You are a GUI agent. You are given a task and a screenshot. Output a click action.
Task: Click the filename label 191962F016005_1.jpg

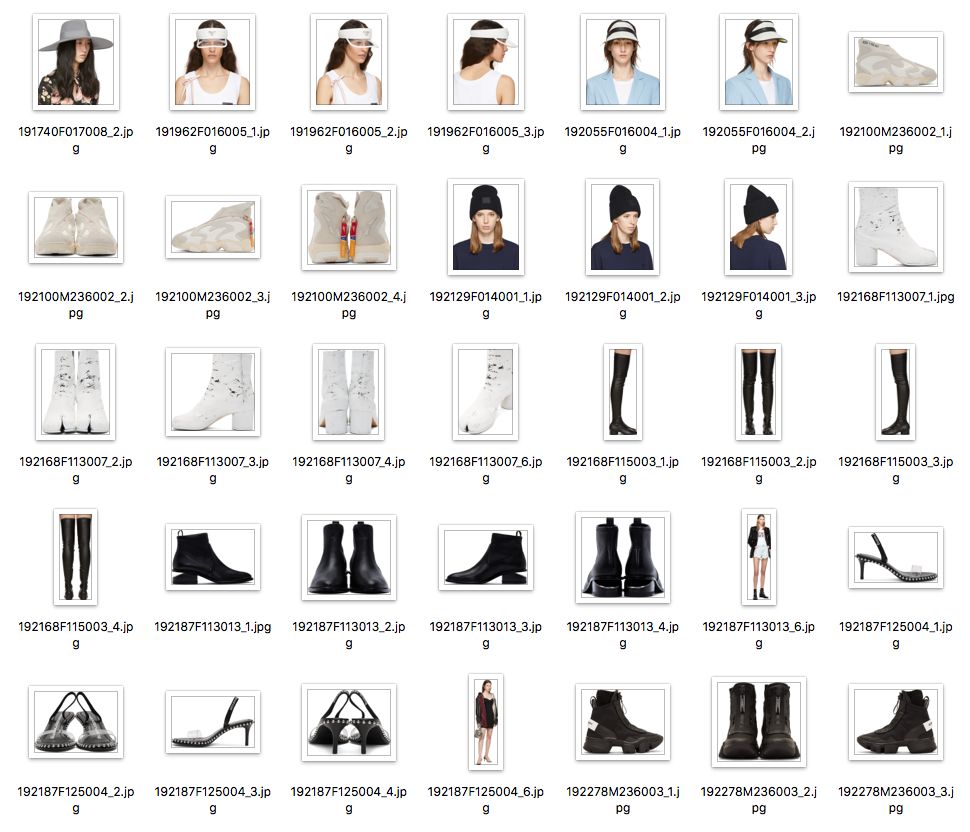(212, 140)
